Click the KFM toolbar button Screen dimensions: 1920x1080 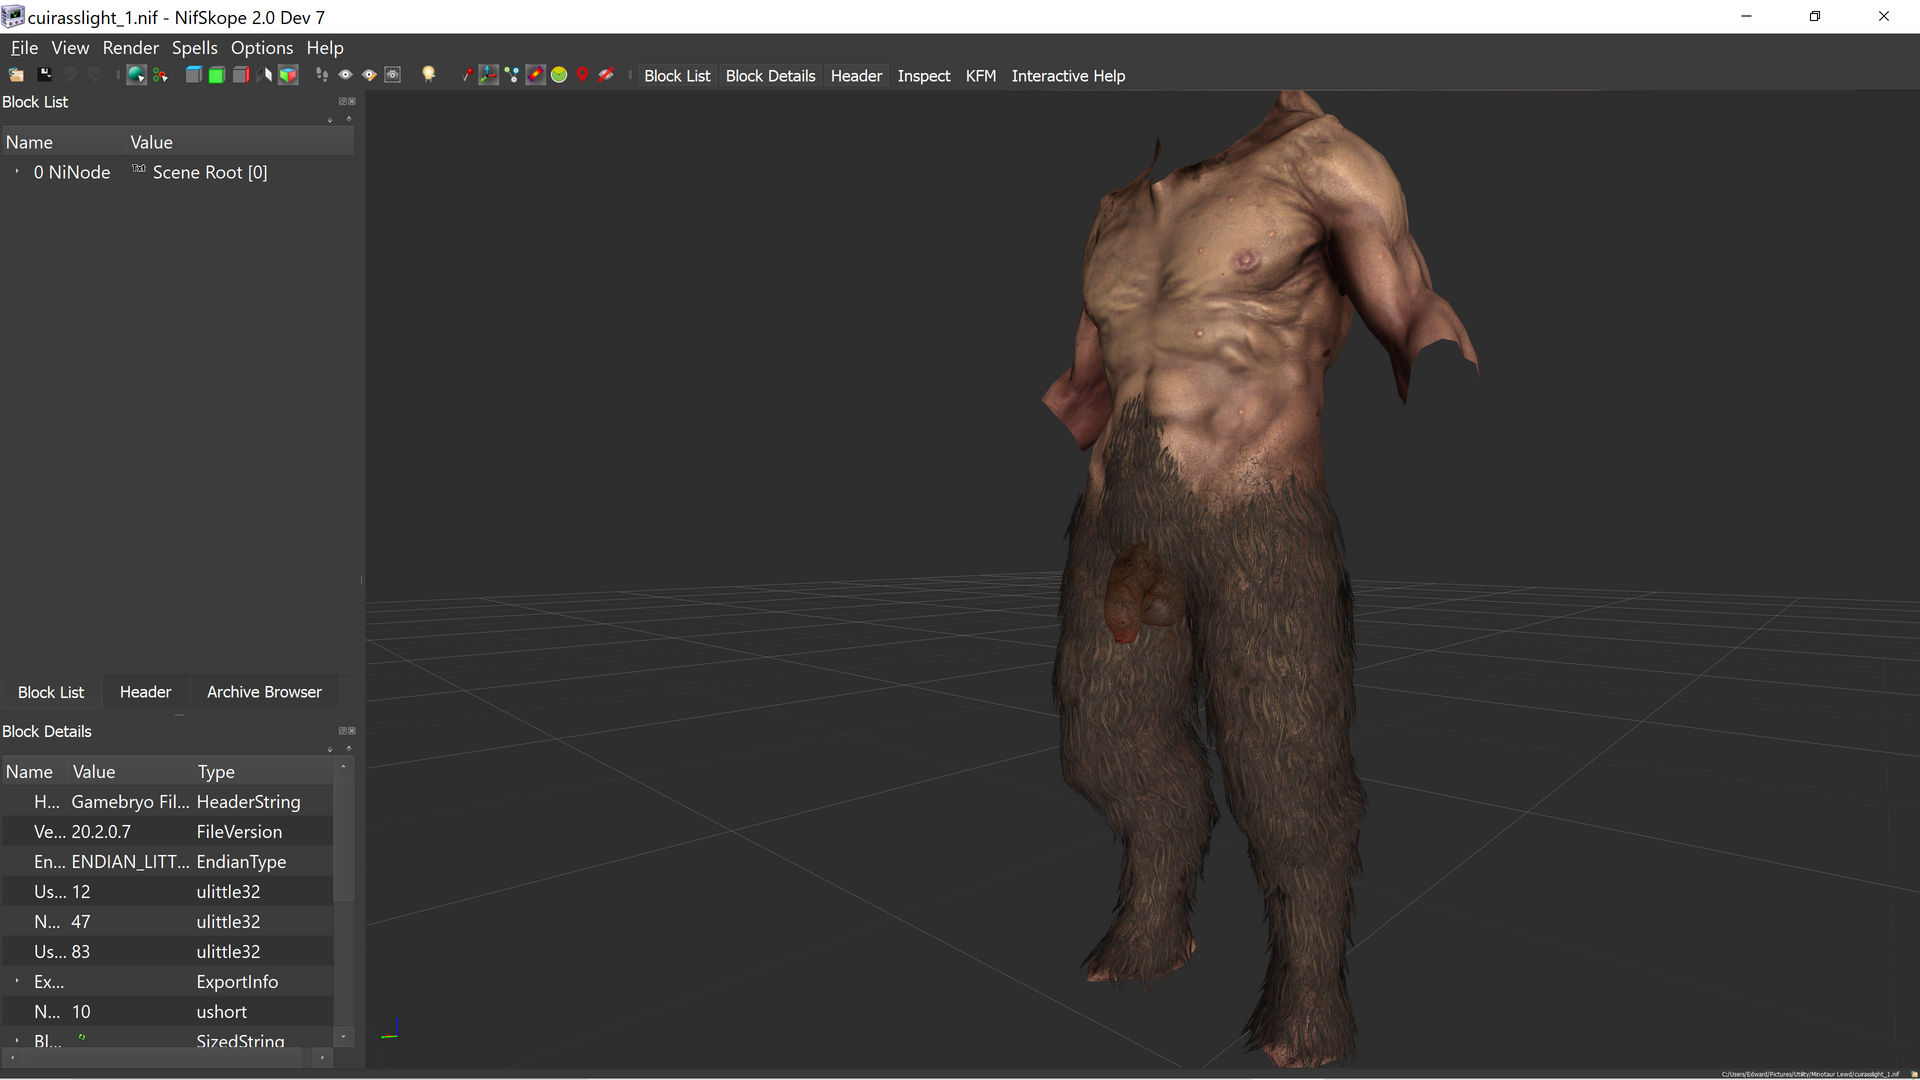click(x=980, y=76)
